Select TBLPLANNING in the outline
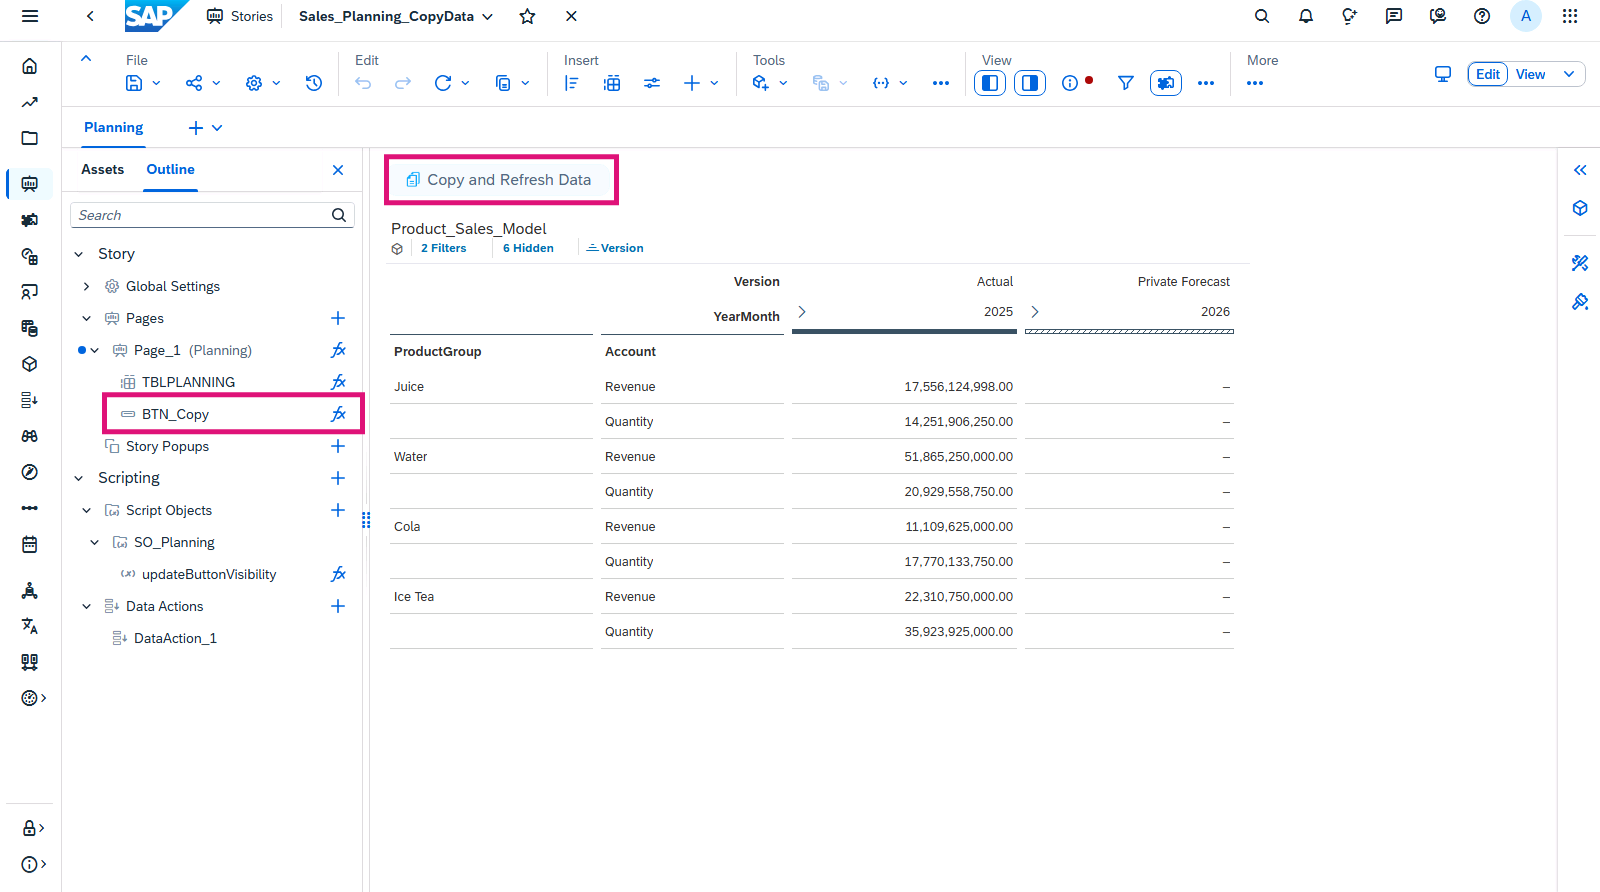This screenshot has height=892, width=1600. point(188,382)
